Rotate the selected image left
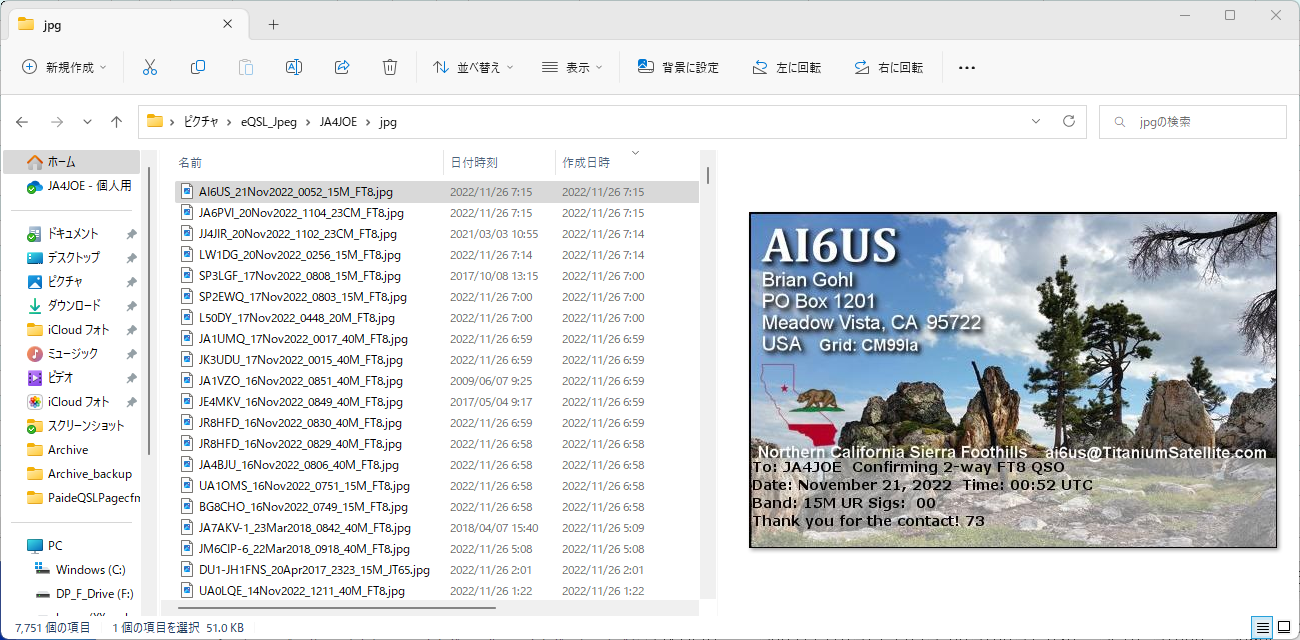Image resolution: width=1300 pixels, height=640 pixels. coord(786,67)
